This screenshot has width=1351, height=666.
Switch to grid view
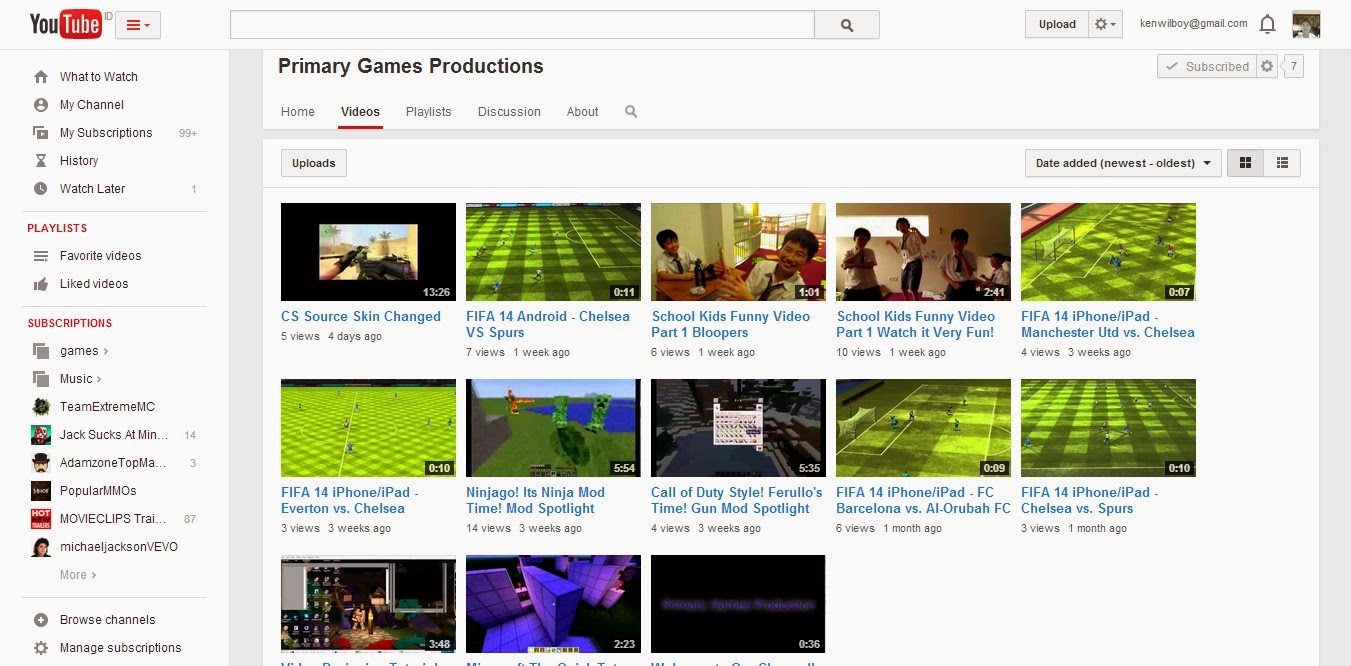click(x=1245, y=163)
